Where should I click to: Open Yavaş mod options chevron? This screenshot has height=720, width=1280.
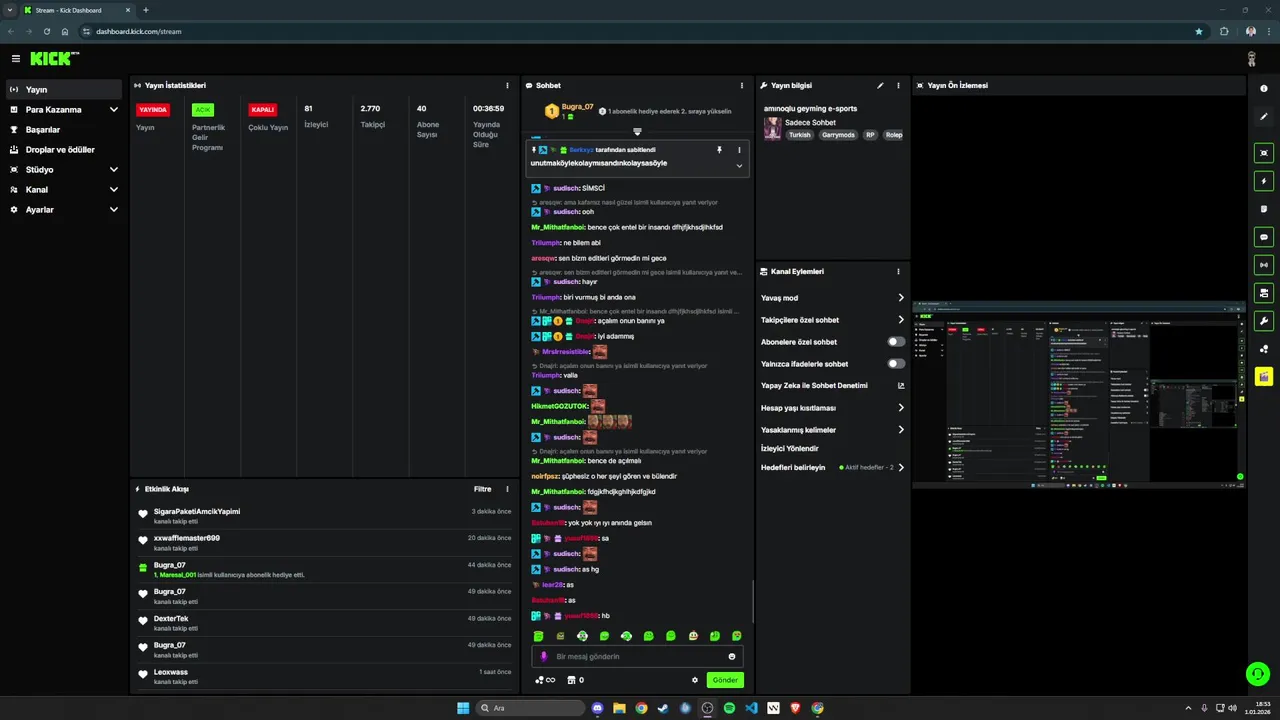click(x=900, y=298)
